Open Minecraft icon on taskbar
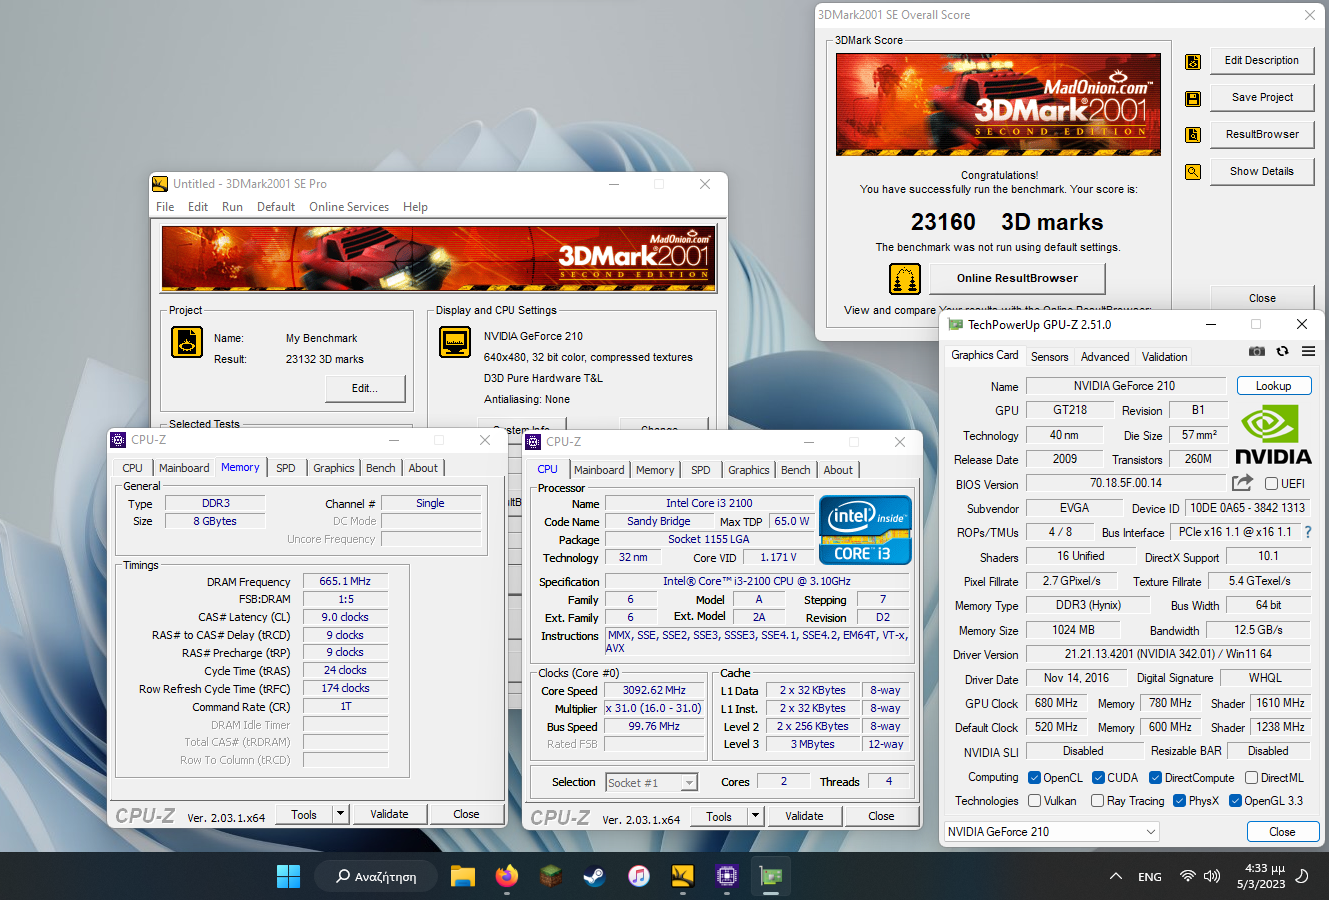The image size is (1329, 900). [x=550, y=876]
